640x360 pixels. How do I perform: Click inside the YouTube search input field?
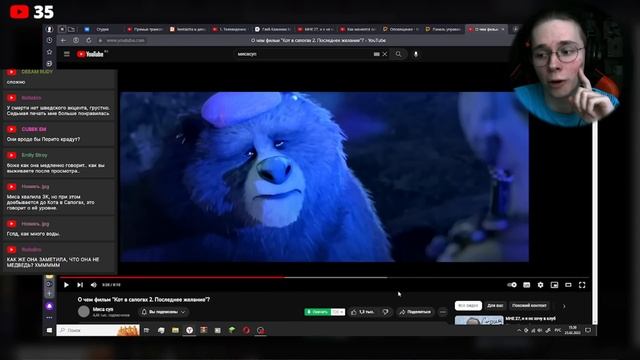(304, 54)
